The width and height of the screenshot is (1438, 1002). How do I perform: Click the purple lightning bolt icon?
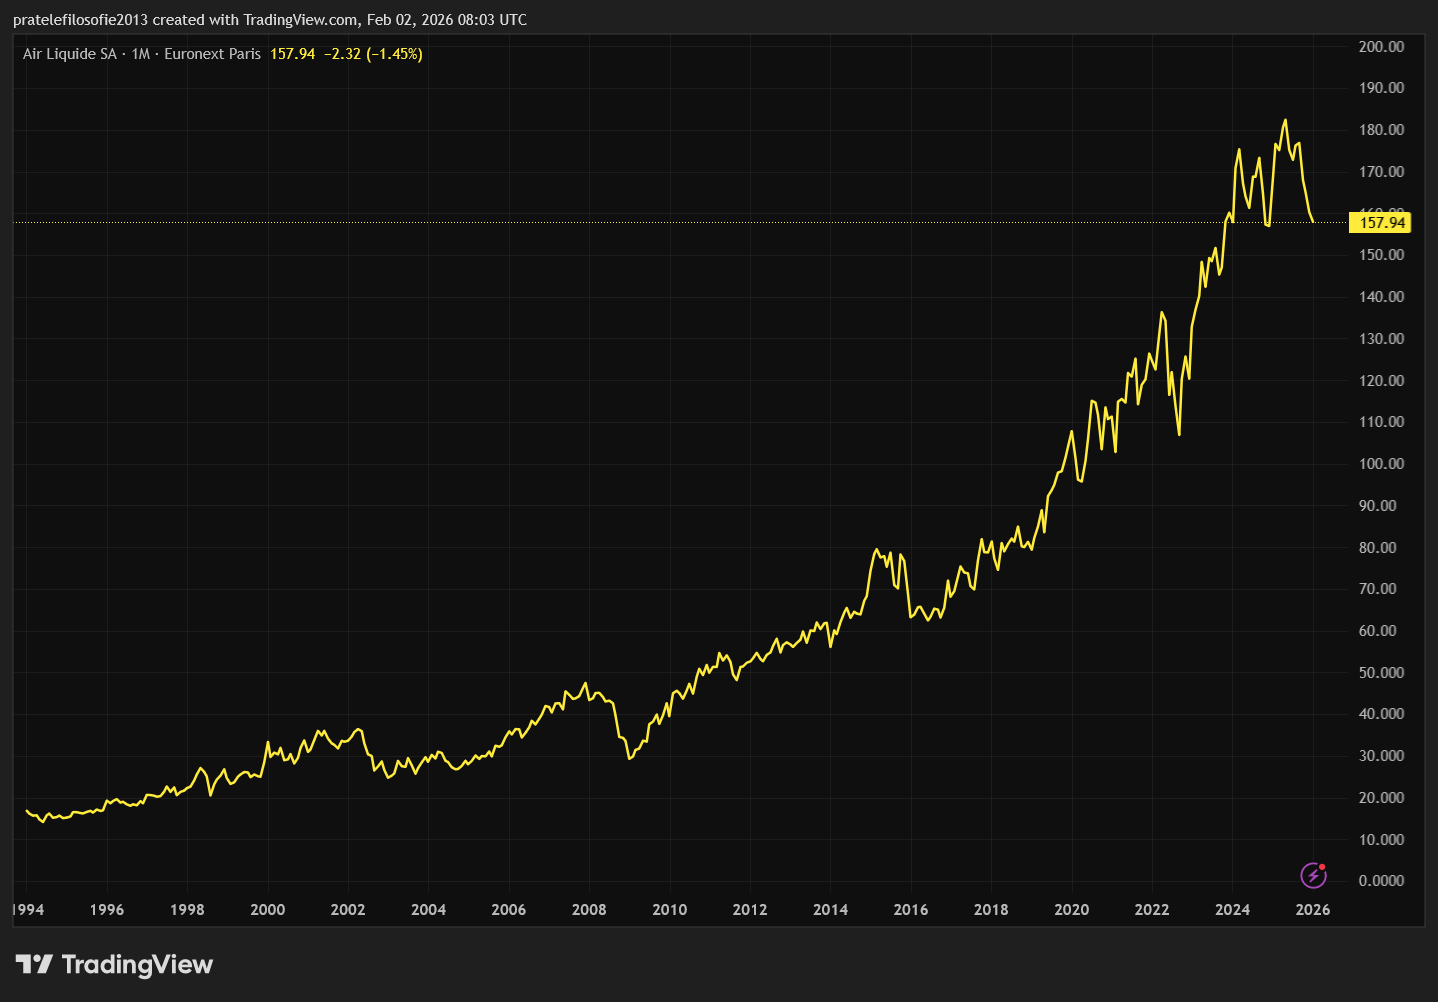1313,876
